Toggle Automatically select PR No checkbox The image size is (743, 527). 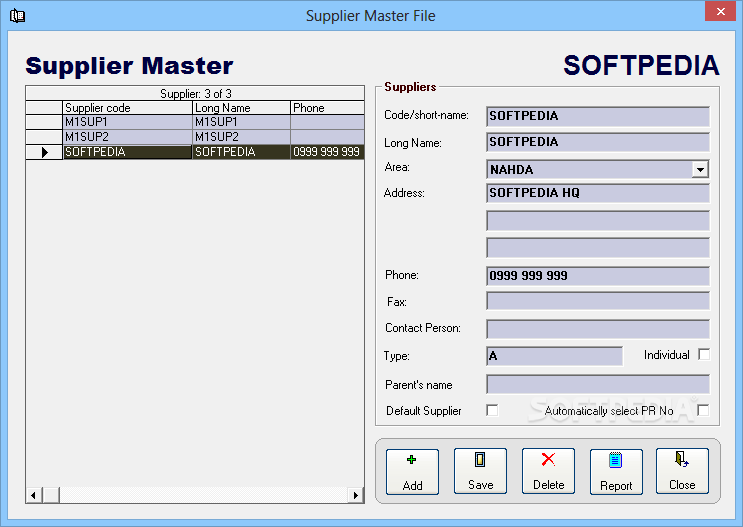(x=703, y=410)
